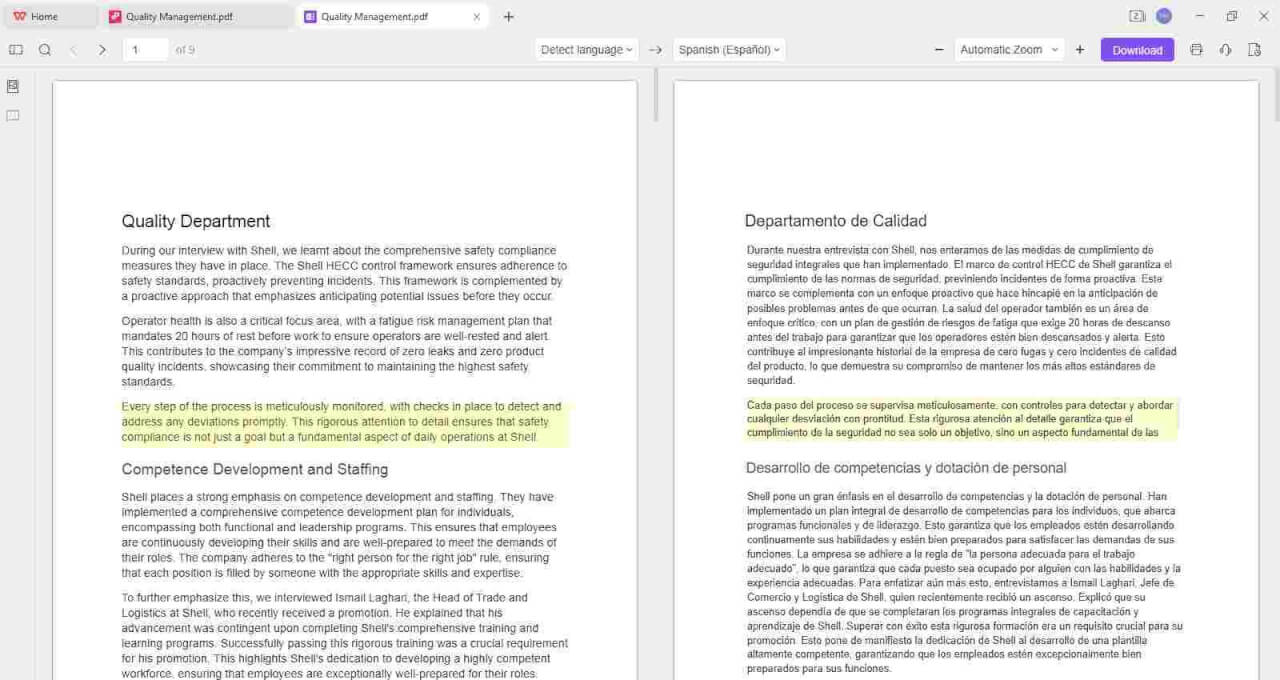This screenshot has height=680, width=1280.
Task: Toggle the sidebar panel visibility
Action: pyautogui.click(x=15, y=49)
